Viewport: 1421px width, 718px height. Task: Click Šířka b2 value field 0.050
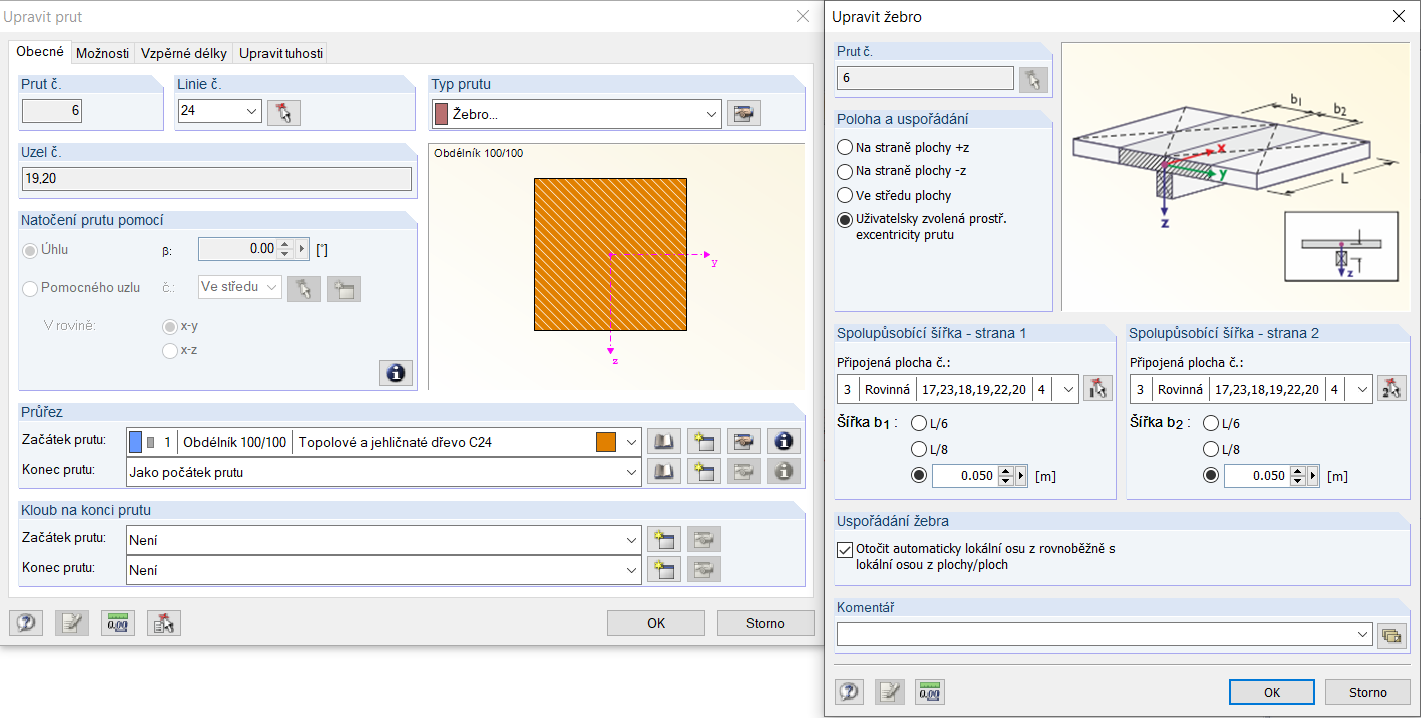[x=1257, y=476]
